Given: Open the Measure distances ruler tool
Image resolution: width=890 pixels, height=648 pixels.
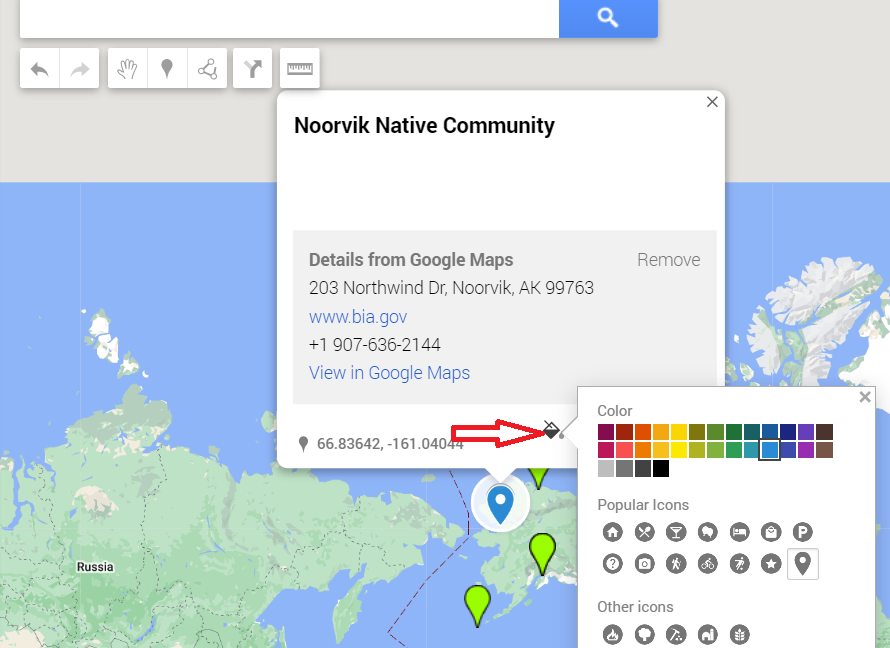Looking at the screenshot, I should [299, 69].
